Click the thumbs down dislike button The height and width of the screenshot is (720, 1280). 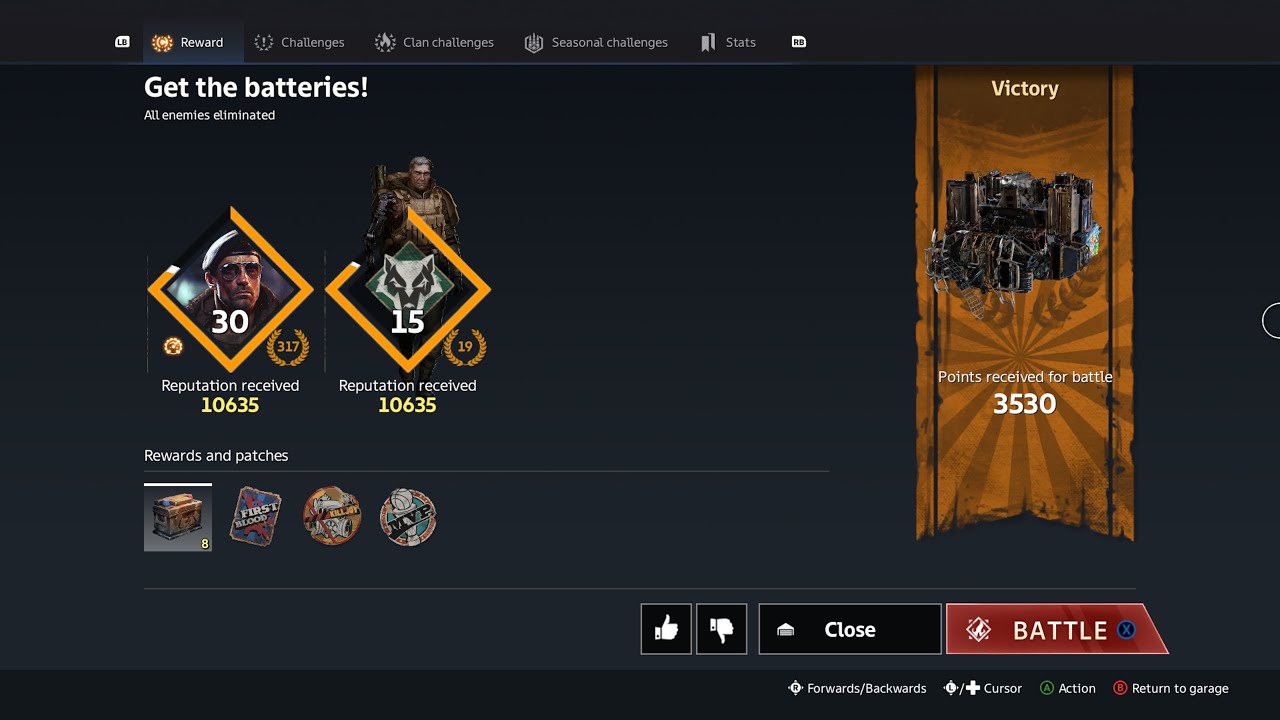pos(721,629)
